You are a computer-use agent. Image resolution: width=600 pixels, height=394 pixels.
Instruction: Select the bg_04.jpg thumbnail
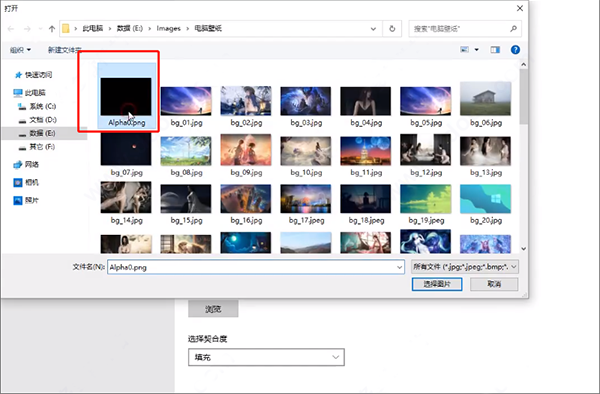(x=365, y=101)
